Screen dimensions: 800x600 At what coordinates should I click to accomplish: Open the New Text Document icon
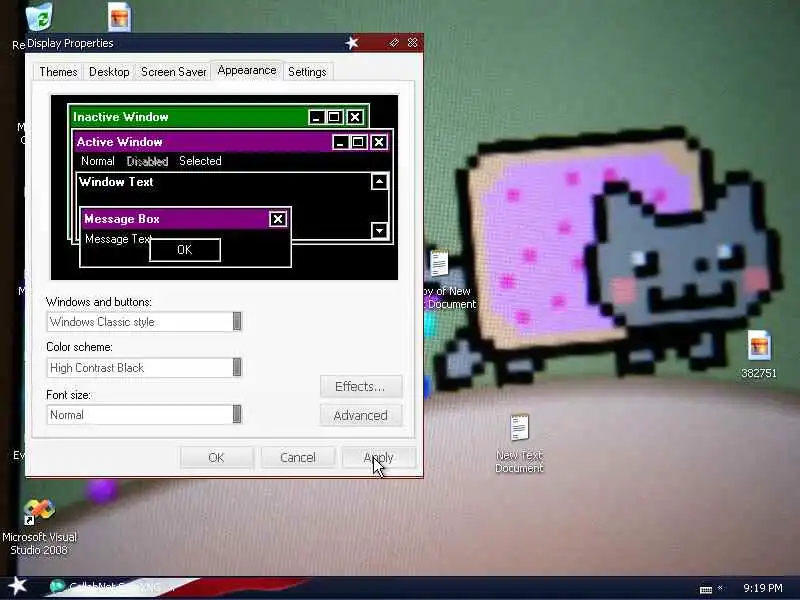519,443
